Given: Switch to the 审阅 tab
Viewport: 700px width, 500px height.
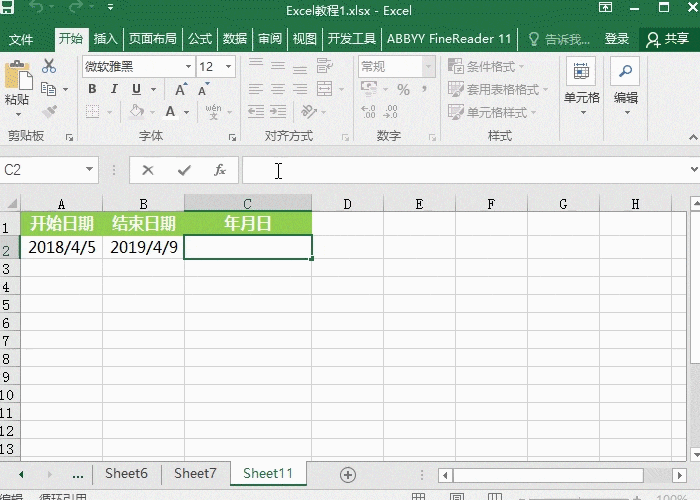Looking at the screenshot, I should [270, 39].
